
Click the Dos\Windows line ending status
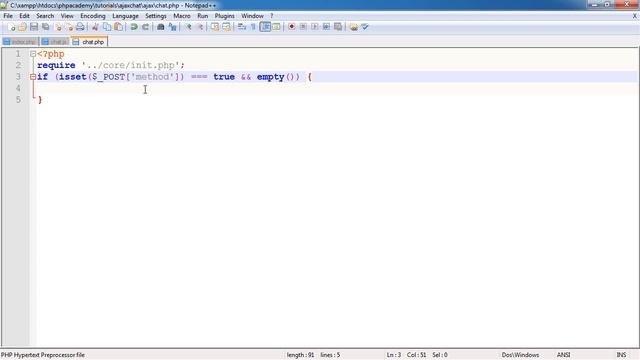point(520,355)
